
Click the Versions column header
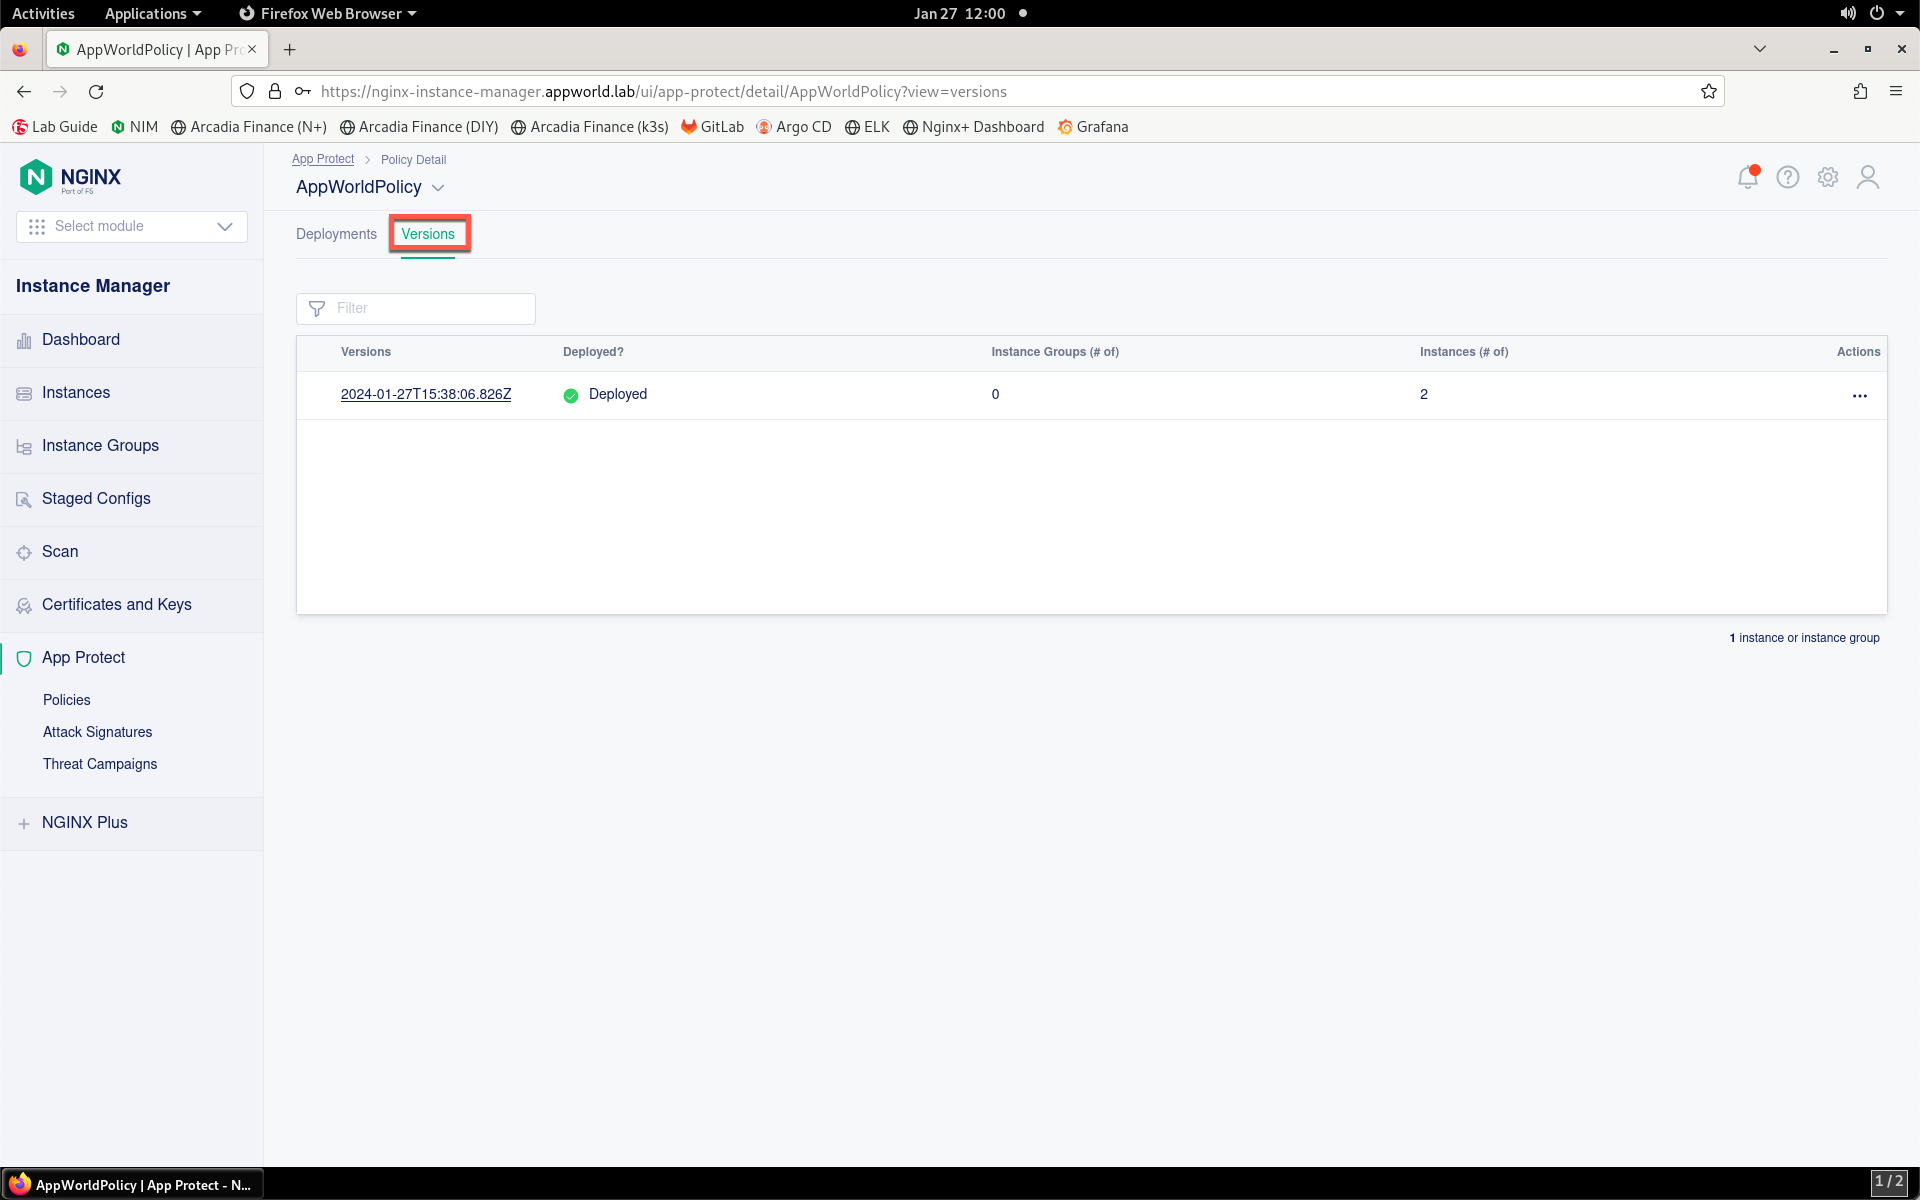point(366,352)
